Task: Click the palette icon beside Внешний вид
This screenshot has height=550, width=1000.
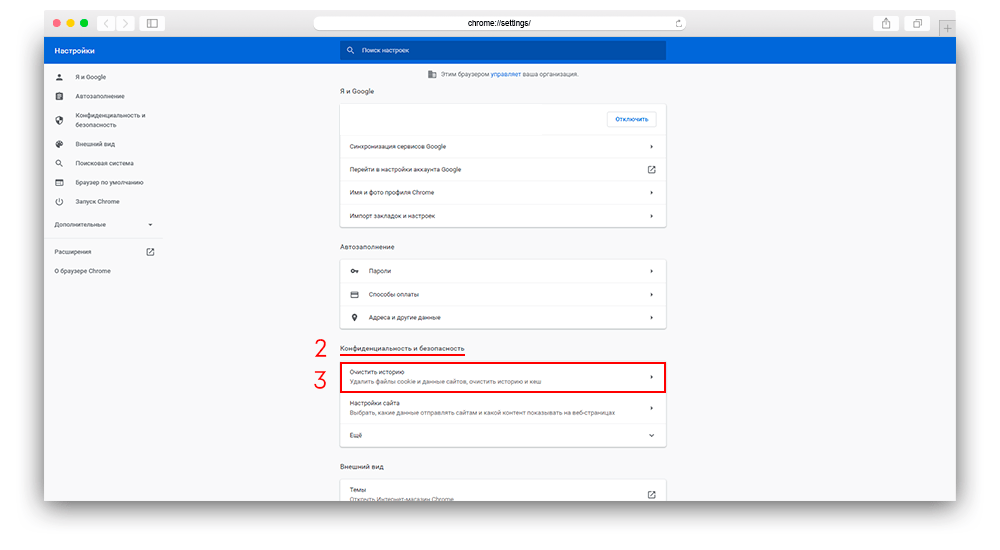Action: 59,144
